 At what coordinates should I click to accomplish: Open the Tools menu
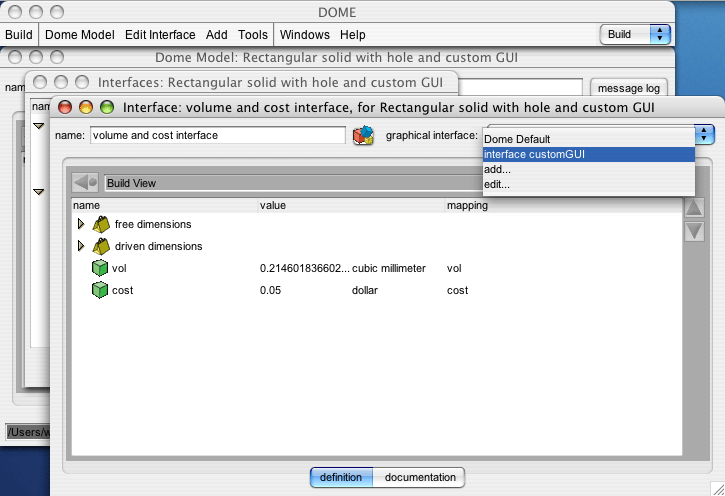252,35
